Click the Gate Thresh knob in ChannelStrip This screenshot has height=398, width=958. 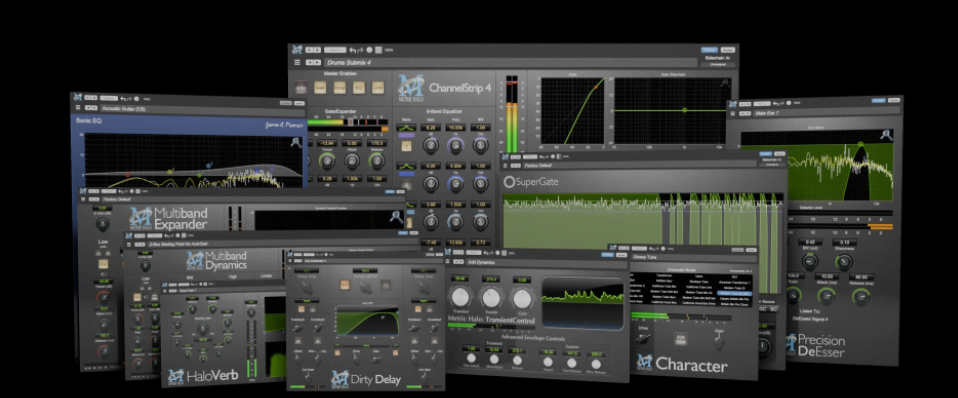pos(327,161)
